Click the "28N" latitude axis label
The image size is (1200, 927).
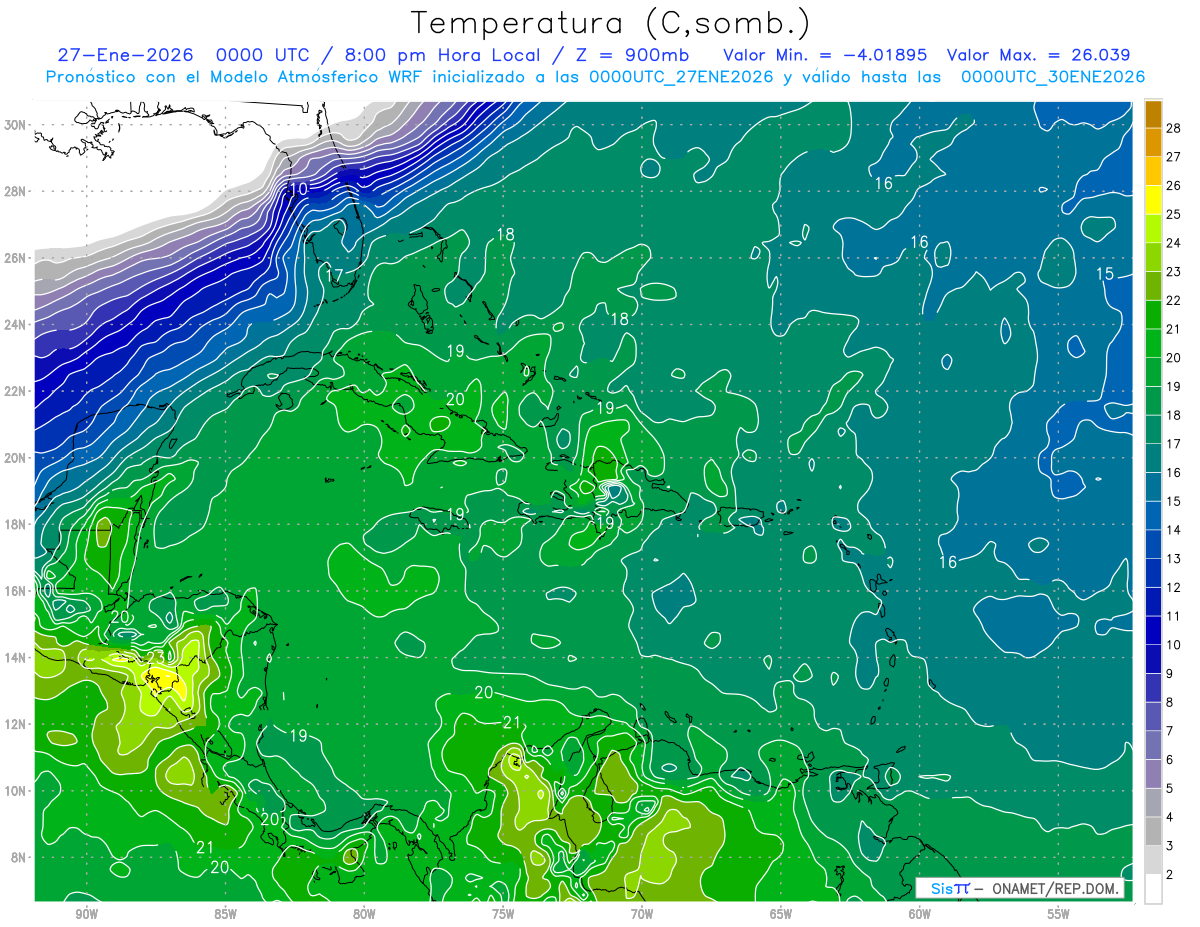coord(15,191)
